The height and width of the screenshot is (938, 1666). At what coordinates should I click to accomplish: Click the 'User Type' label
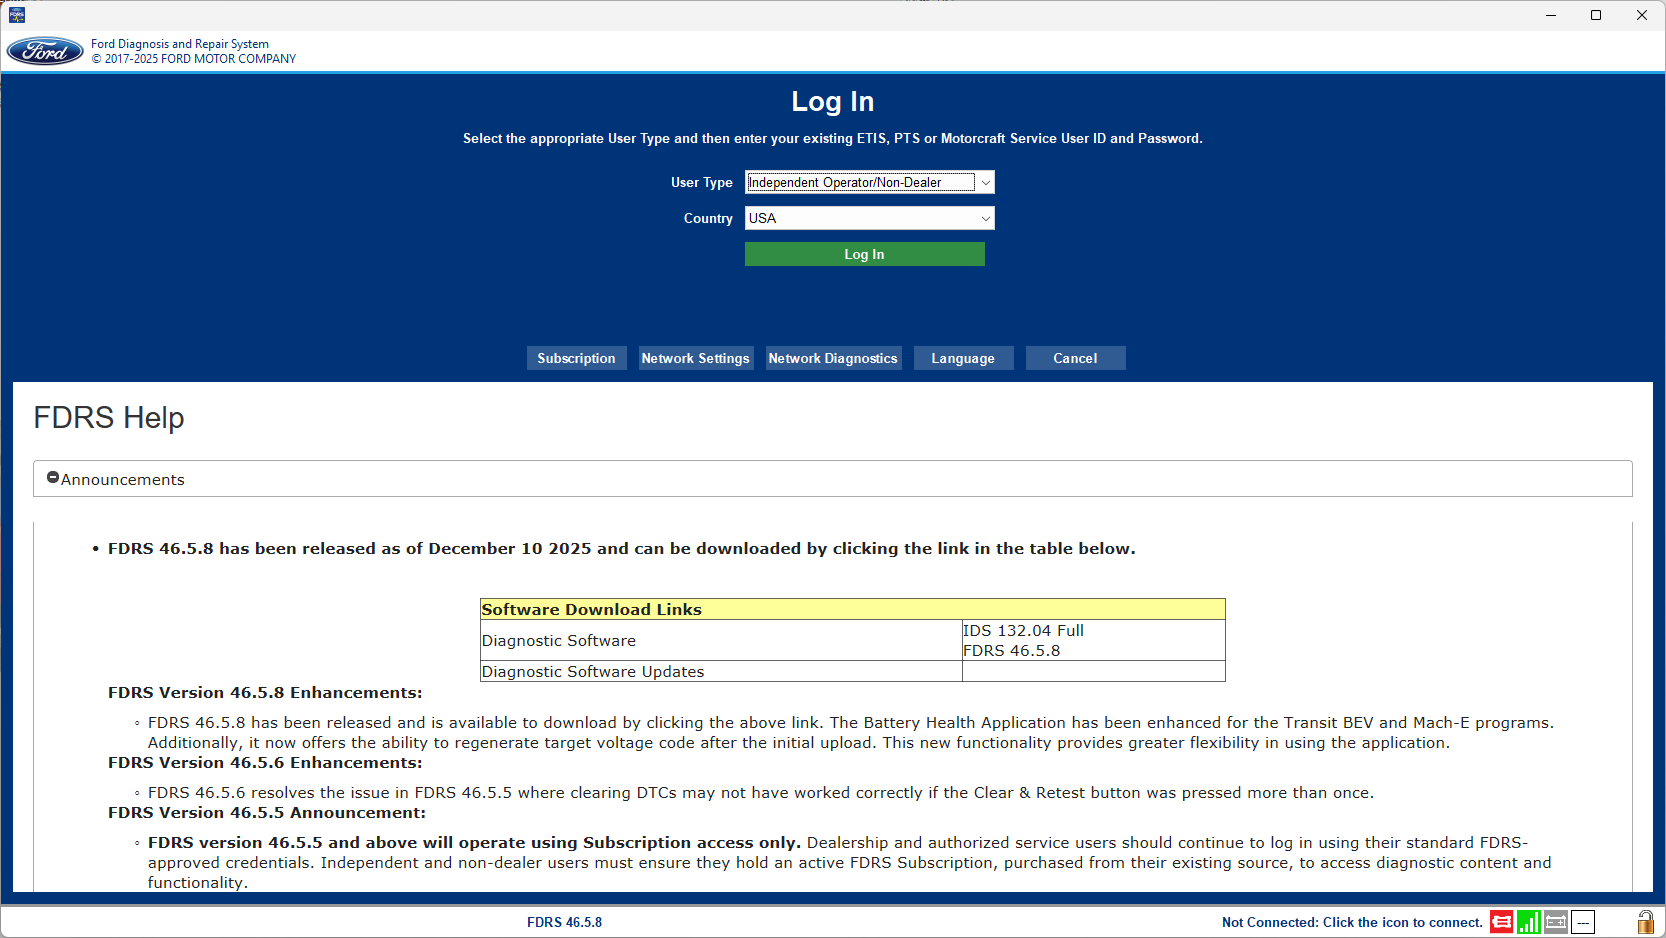(702, 182)
